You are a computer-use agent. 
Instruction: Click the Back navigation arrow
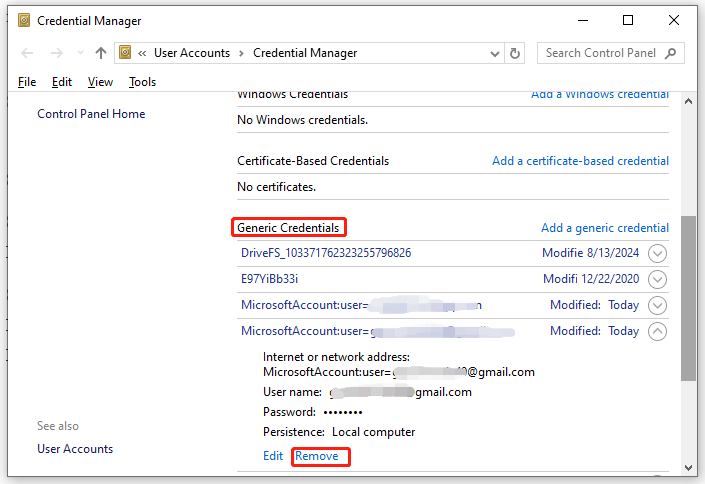pos(27,53)
